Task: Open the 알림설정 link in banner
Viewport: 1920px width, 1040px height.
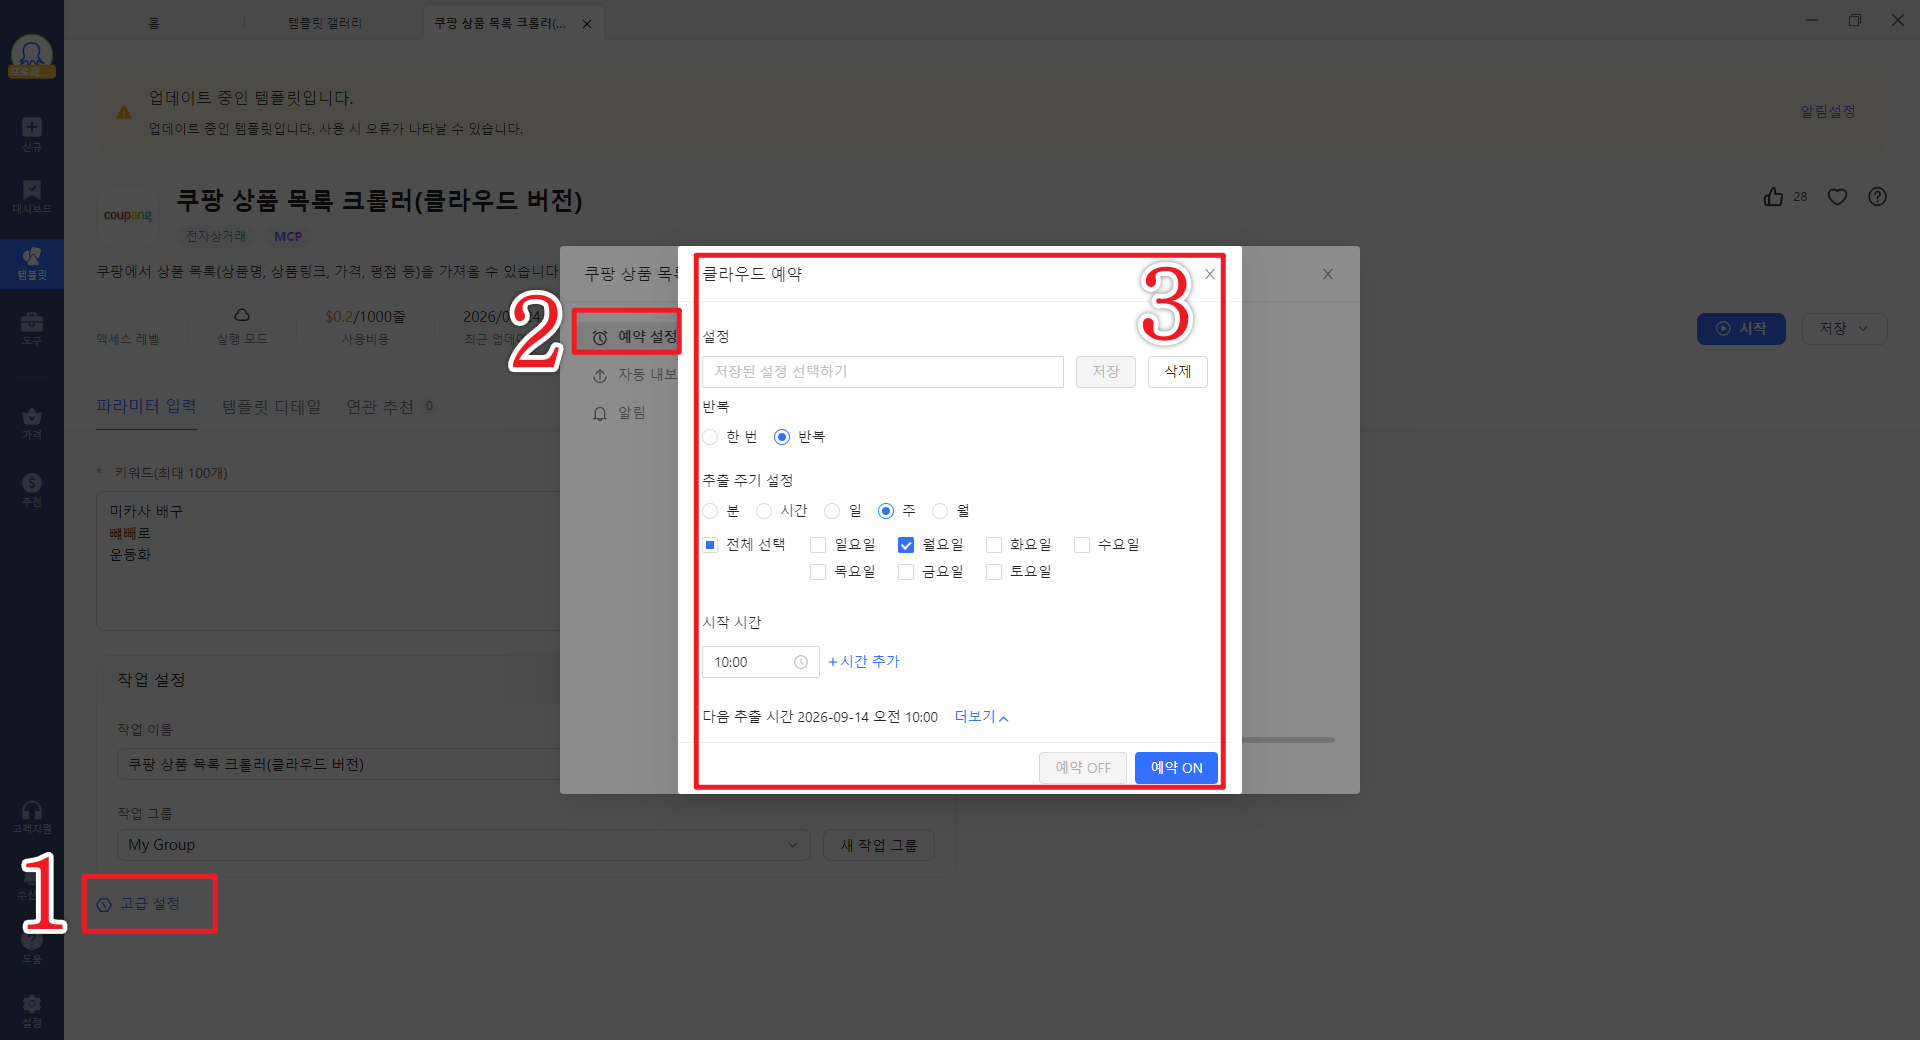Action: pyautogui.click(x=1828, y=112)
